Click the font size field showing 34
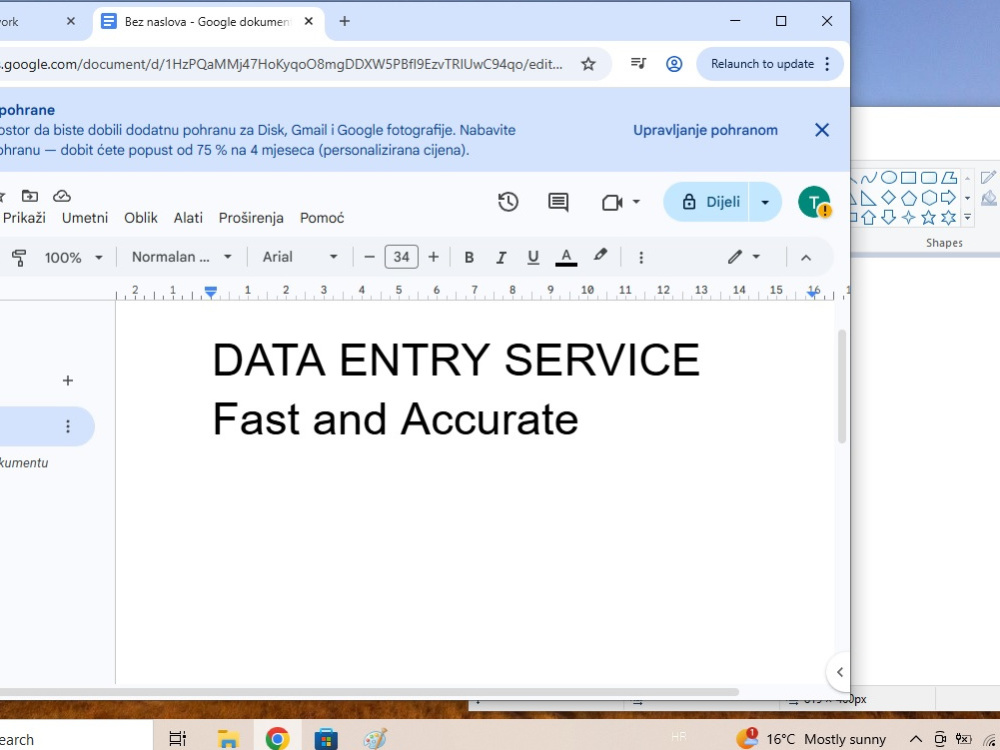Image resolution: width=1000 pixels, height=750 pixels. (401, 257)
